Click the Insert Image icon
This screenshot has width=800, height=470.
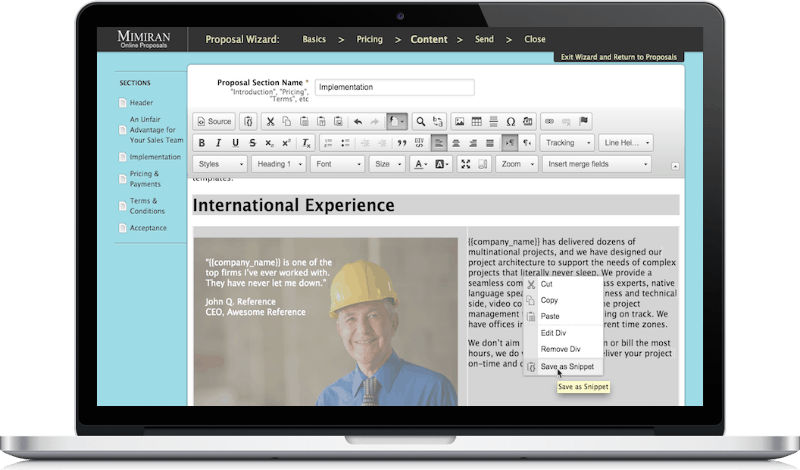click(x=460, y=121)
